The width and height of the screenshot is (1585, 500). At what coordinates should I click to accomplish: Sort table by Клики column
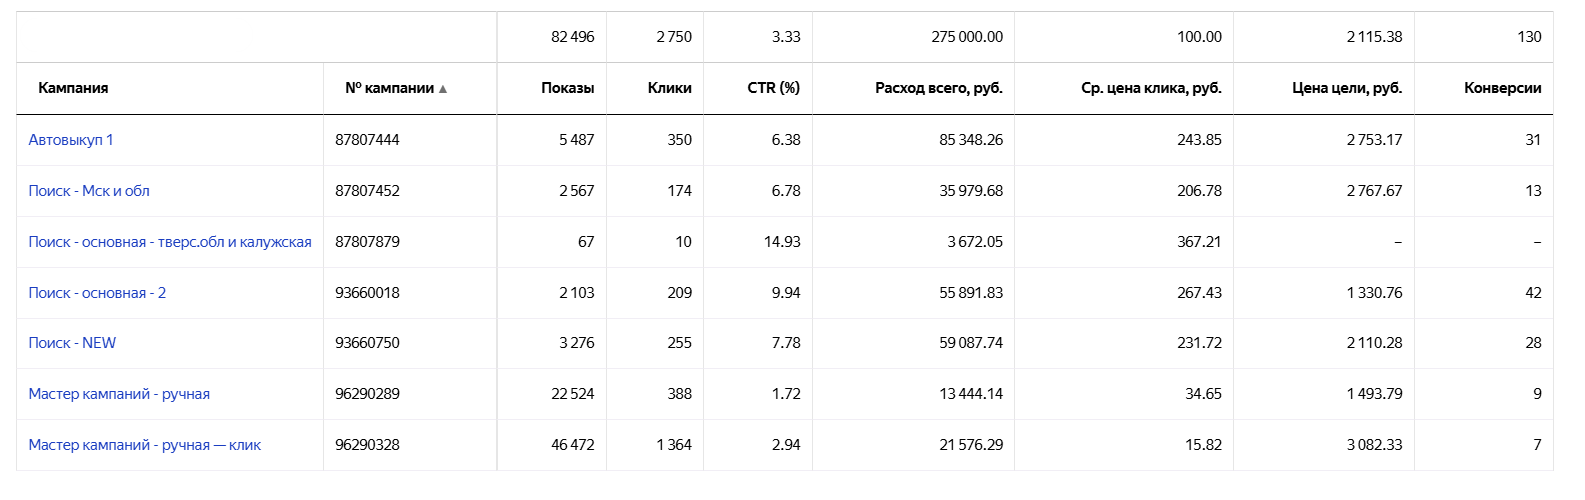coord(669,88)
